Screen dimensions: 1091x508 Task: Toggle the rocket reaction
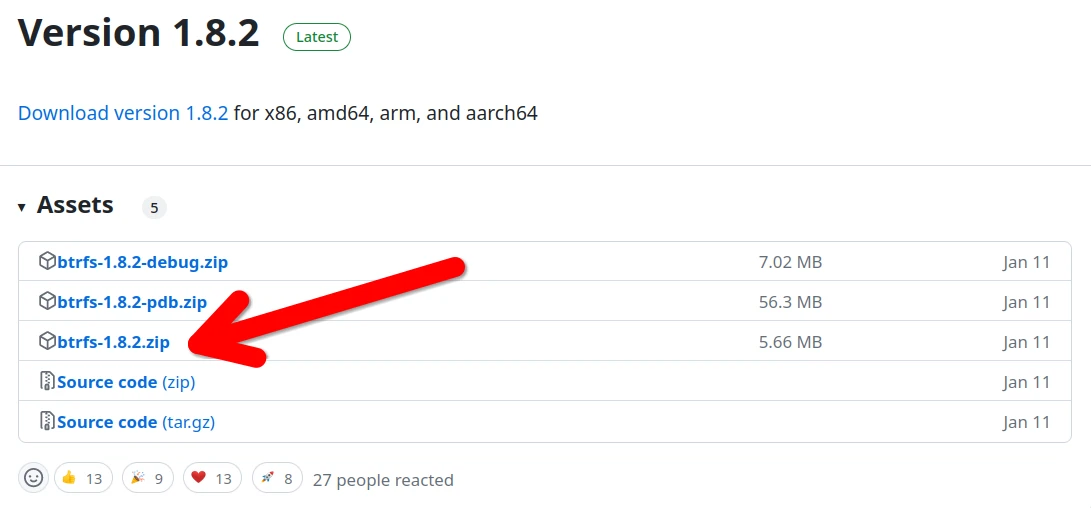pyautogui.click(x=278, y=479)
